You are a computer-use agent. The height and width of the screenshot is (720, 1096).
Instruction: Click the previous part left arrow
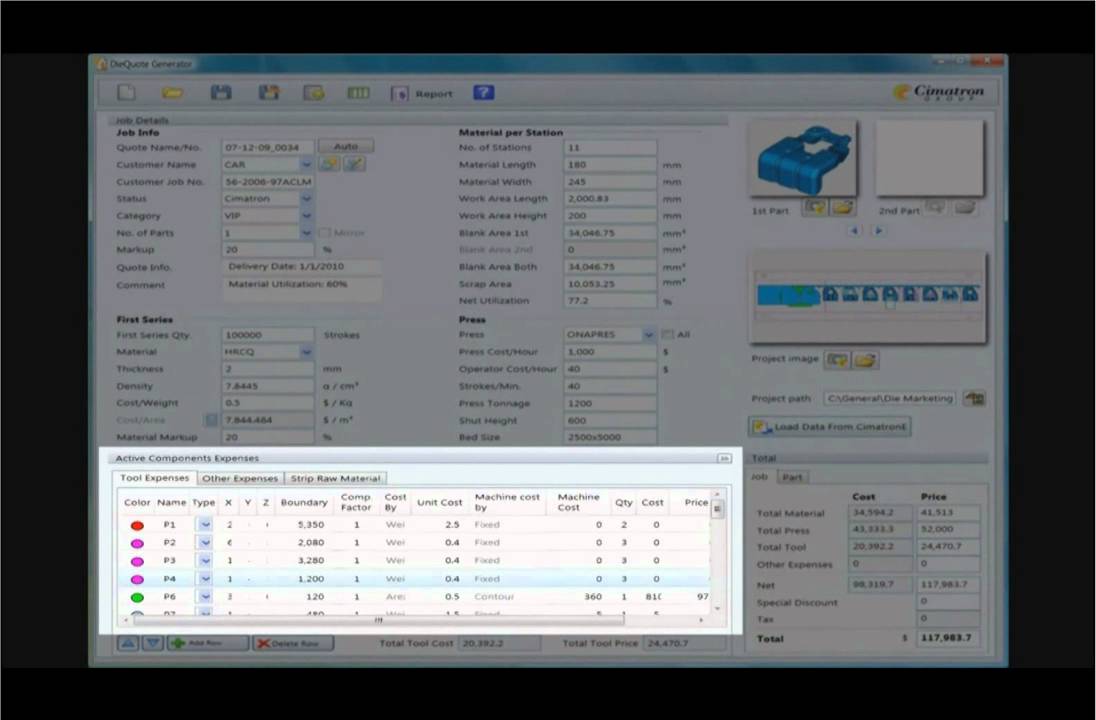[854, 231]
